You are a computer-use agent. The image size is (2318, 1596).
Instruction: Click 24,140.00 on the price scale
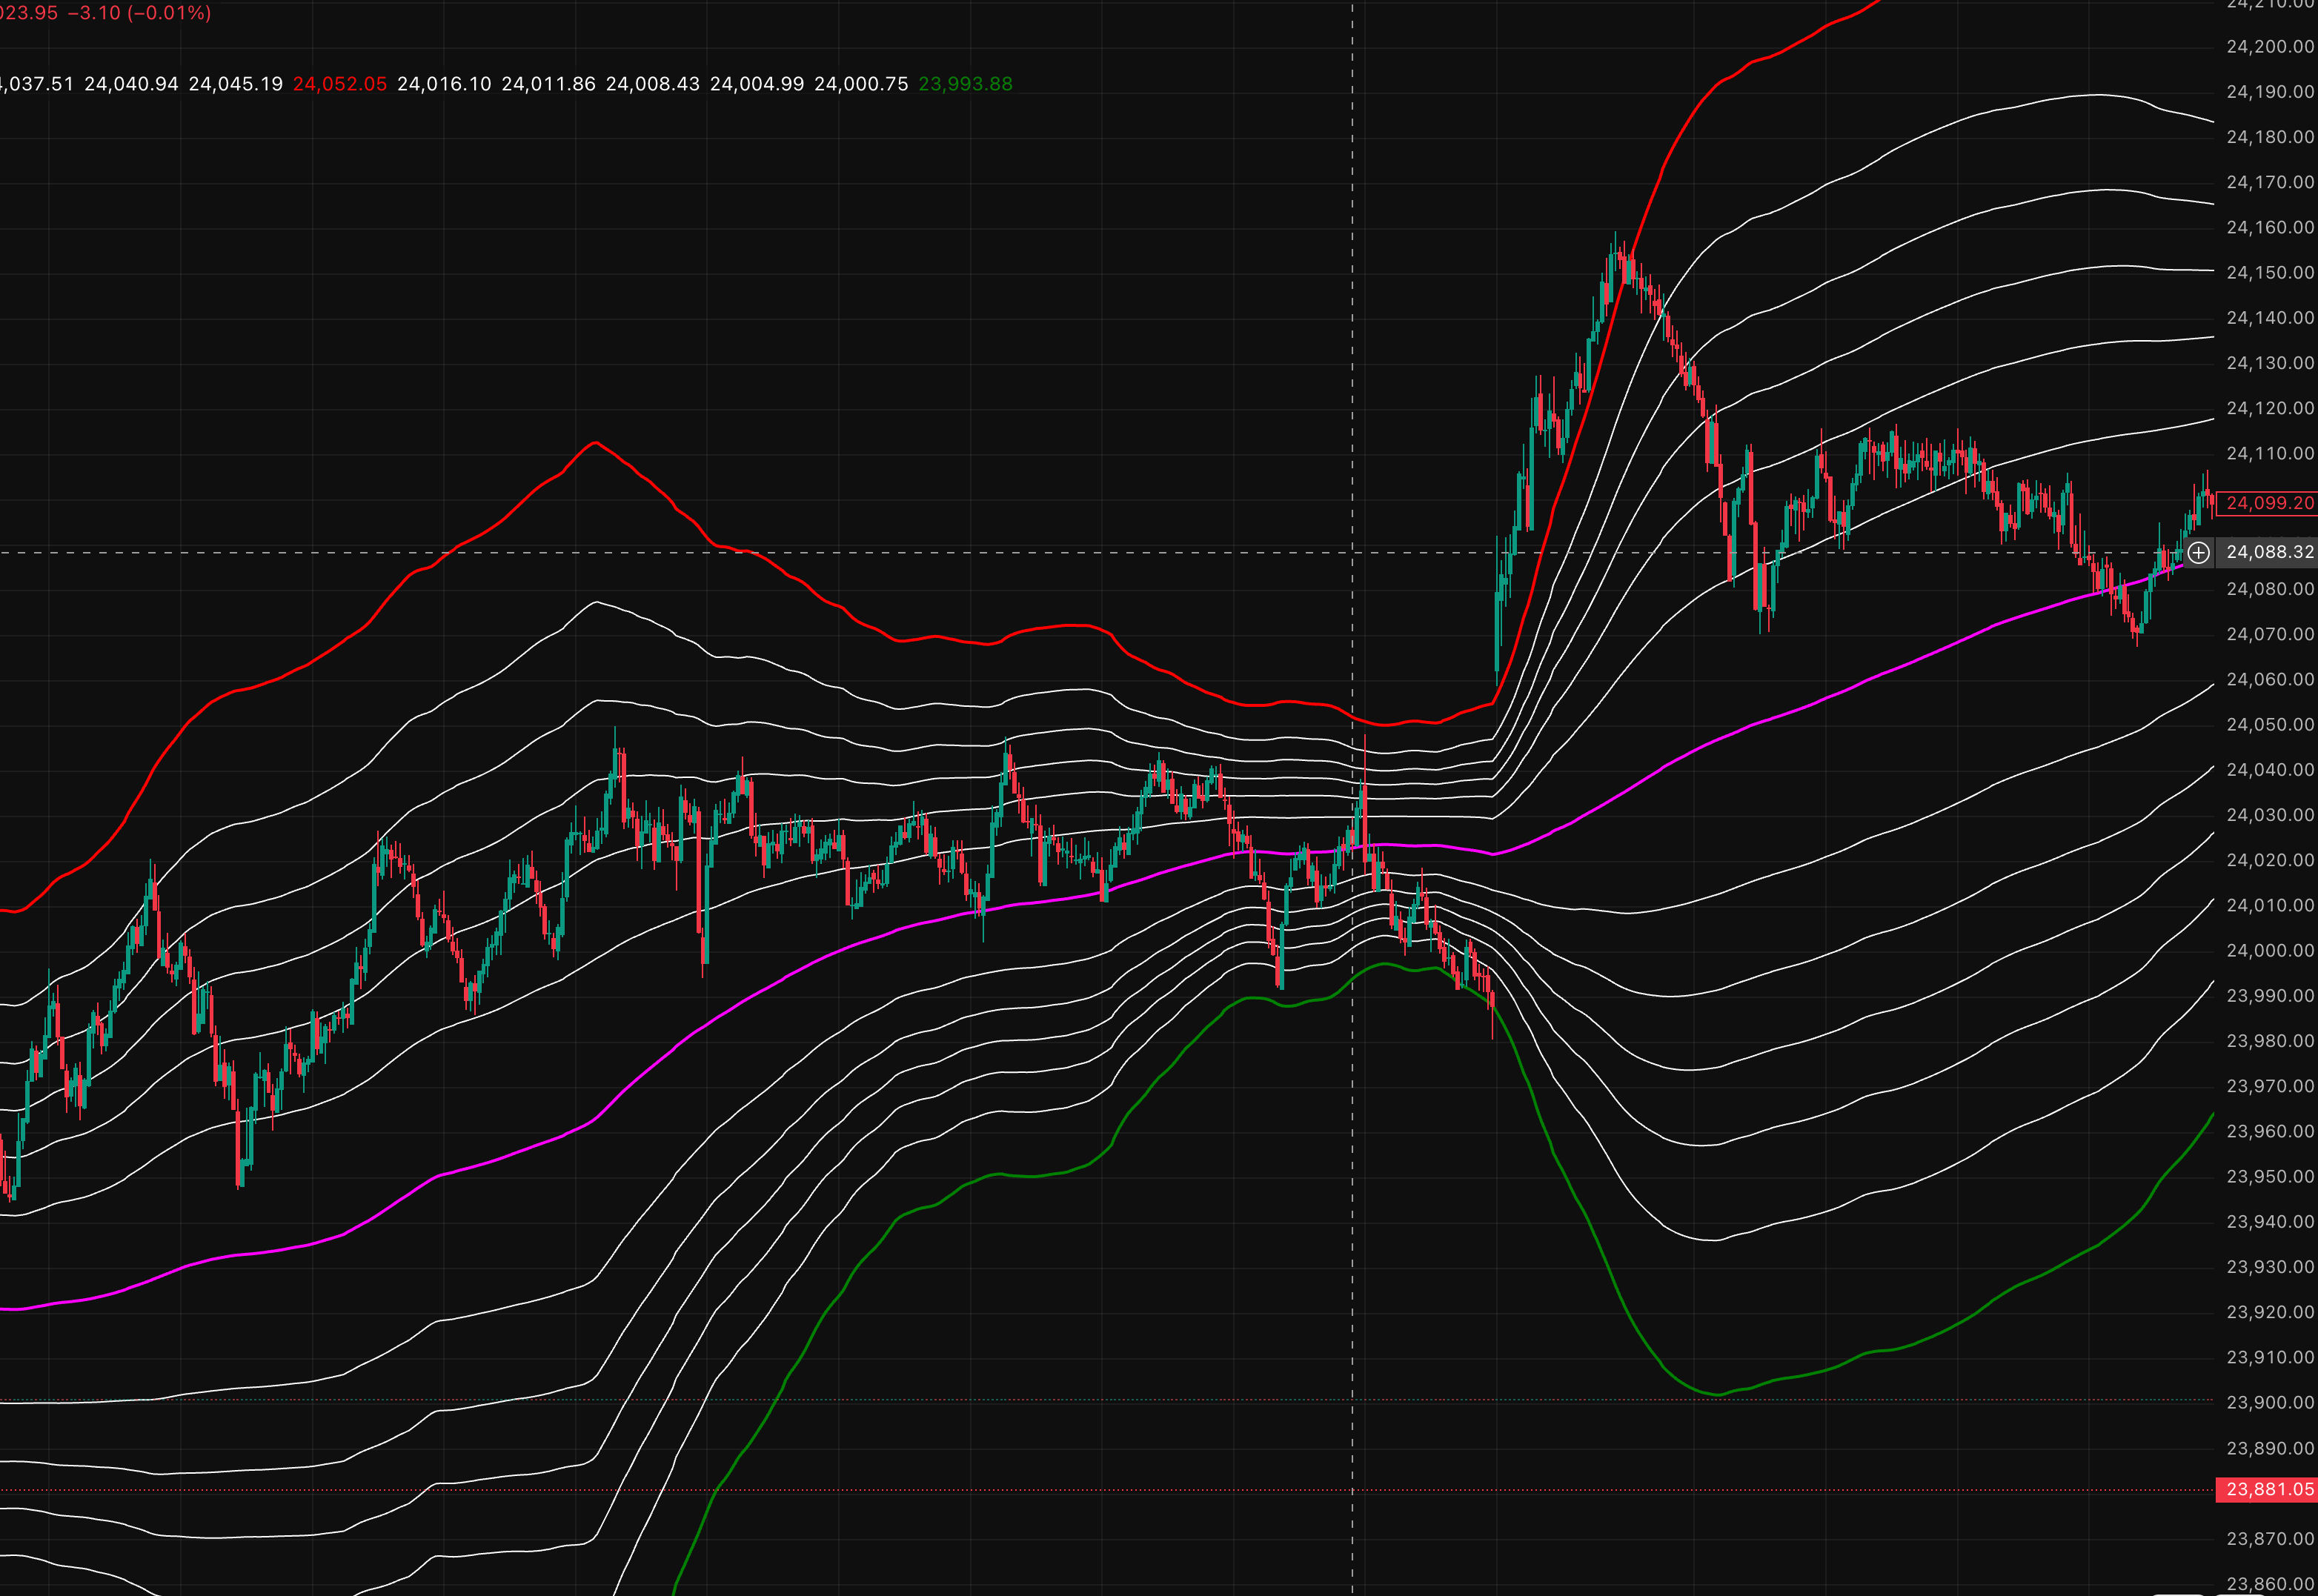pos(2270,317)
